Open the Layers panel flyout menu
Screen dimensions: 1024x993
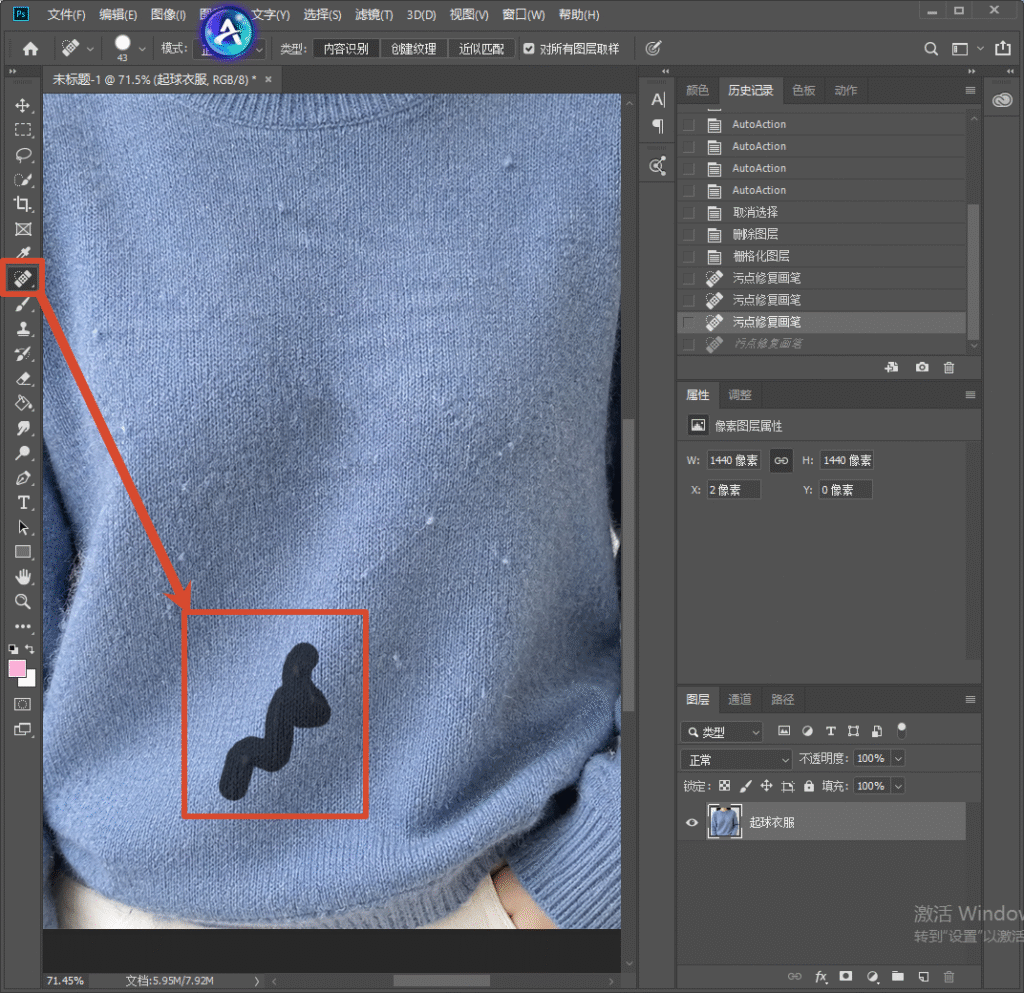(x=970, y=700)
